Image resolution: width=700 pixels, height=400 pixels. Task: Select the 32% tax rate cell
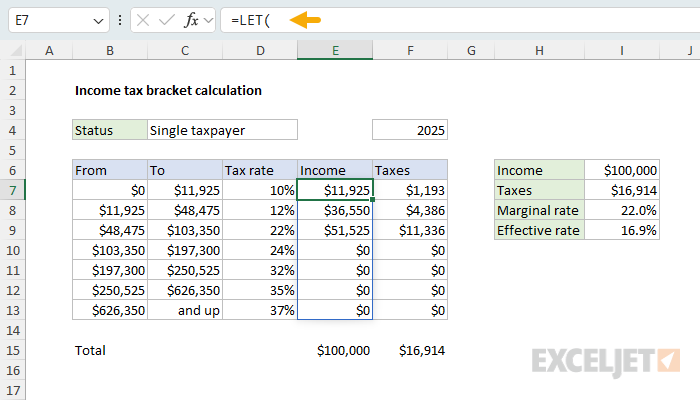coord(260,271)
